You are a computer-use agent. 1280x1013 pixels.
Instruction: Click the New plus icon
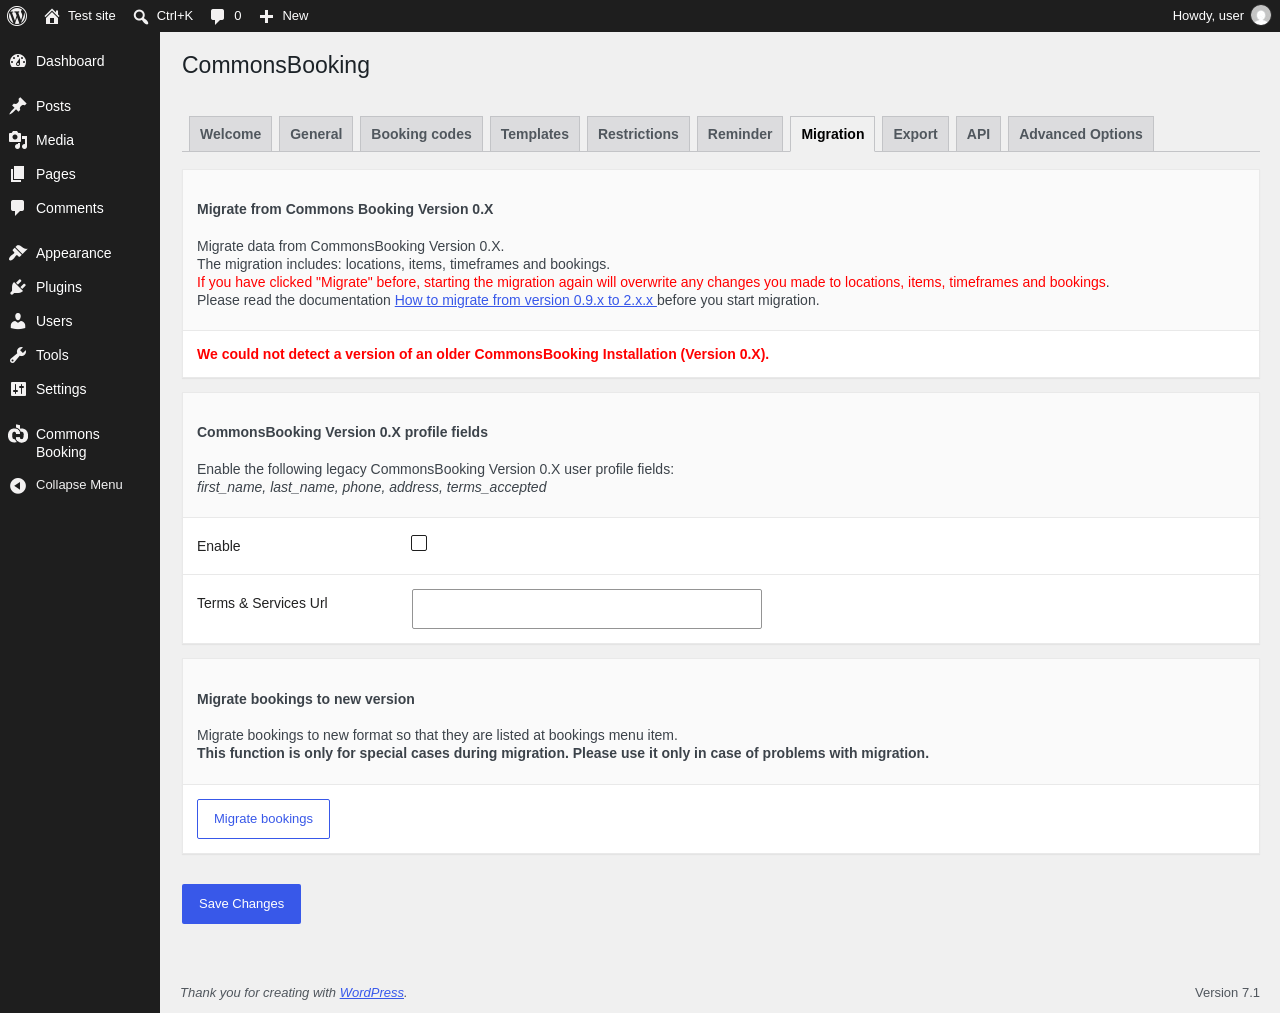(266, 16)
